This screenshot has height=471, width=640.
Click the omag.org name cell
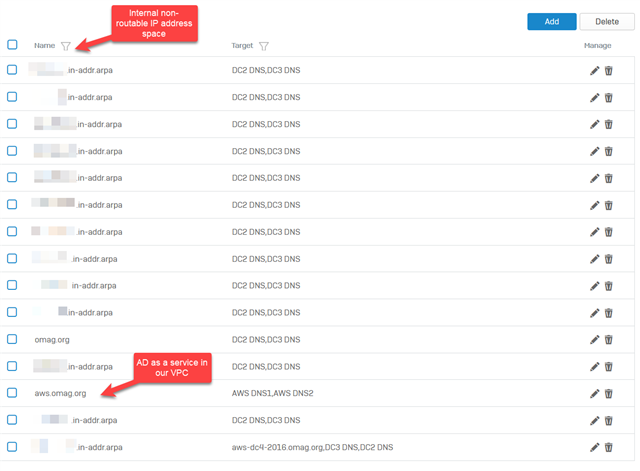[52, 340]
